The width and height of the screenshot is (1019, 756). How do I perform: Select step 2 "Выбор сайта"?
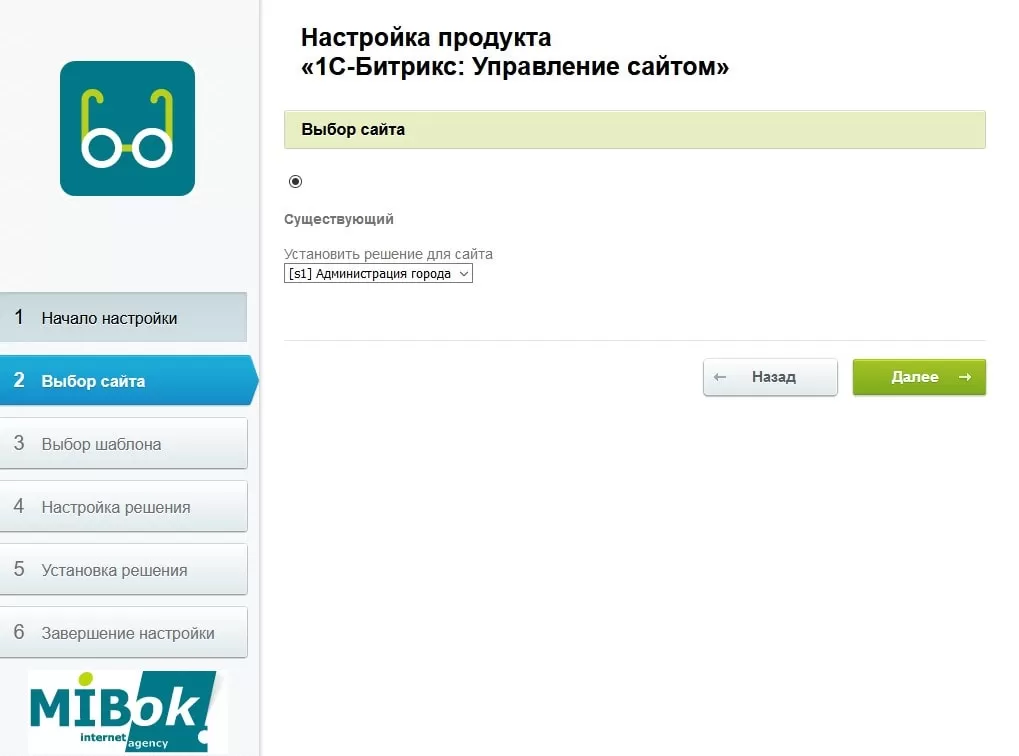[129, 380]
